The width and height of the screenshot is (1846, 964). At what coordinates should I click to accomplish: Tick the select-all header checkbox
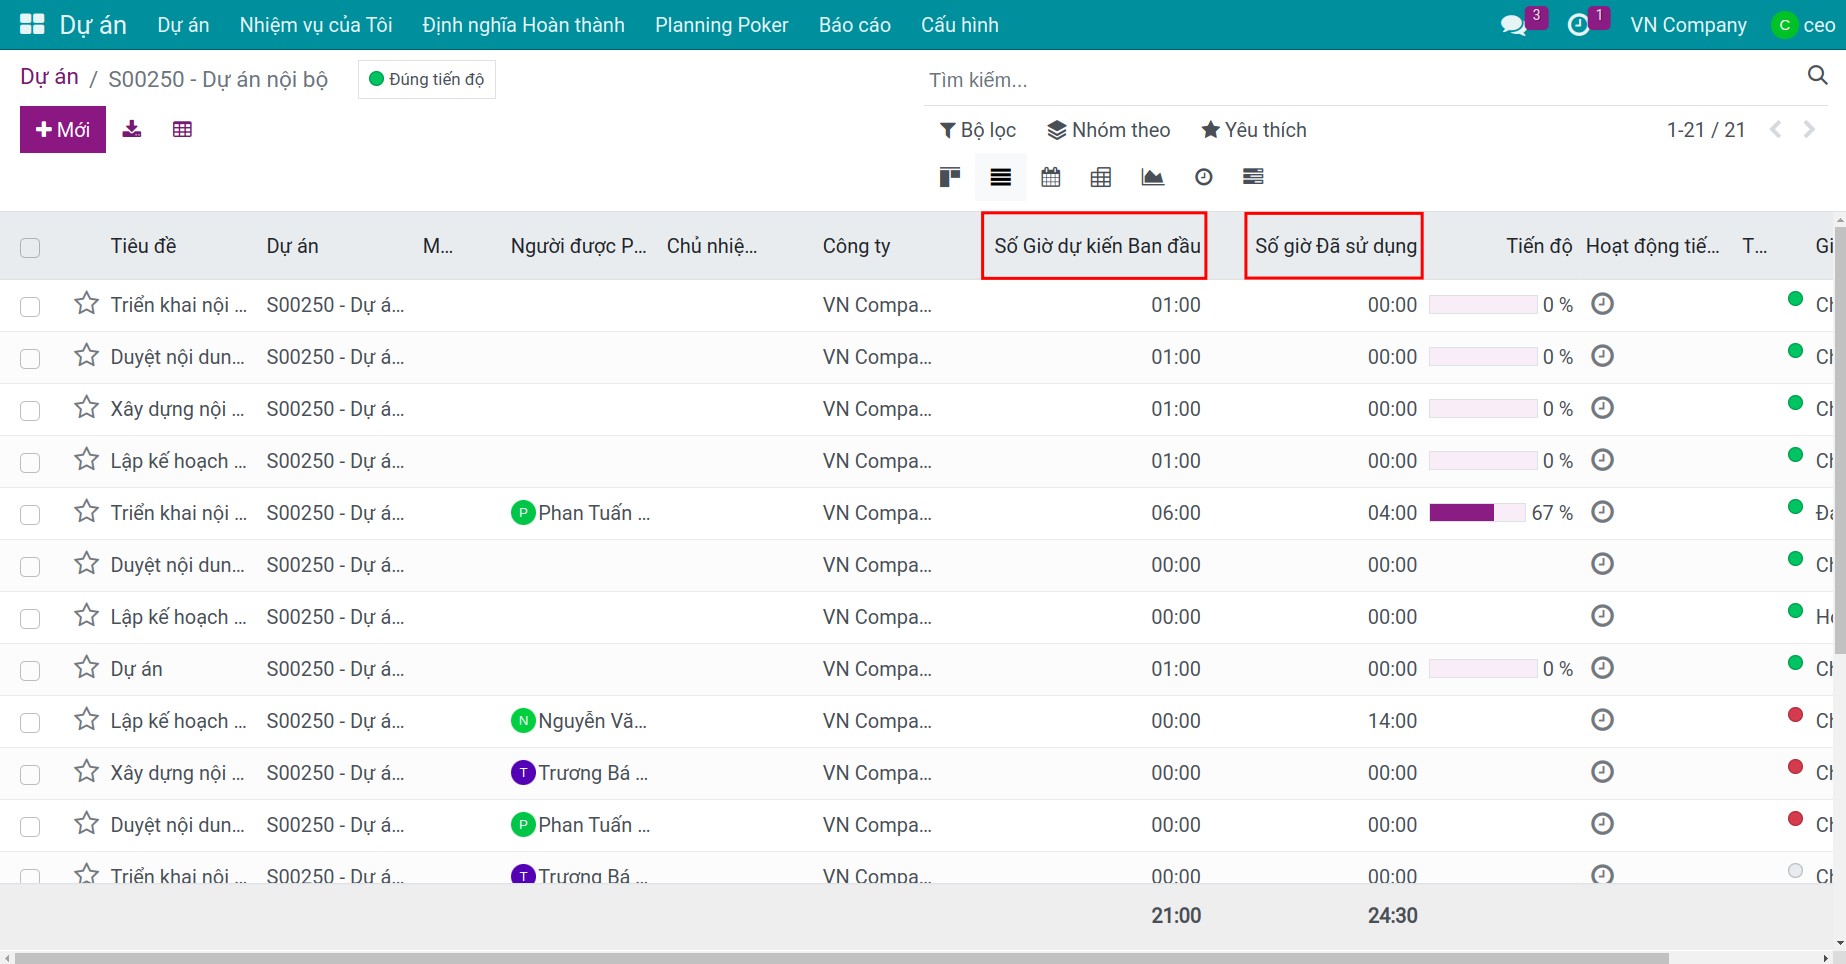coord(30,247)
